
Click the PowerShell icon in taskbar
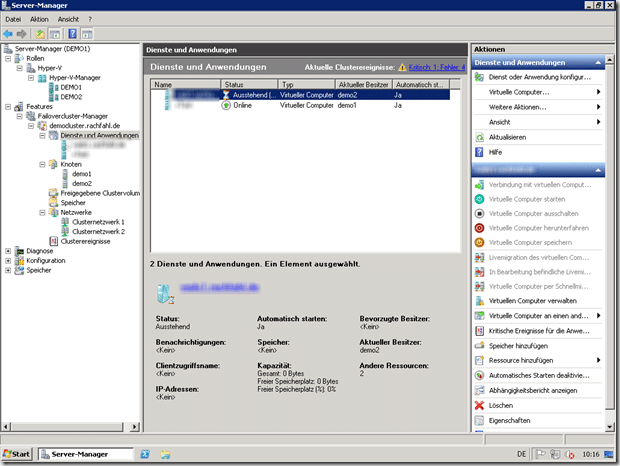(x=145, y=454)
